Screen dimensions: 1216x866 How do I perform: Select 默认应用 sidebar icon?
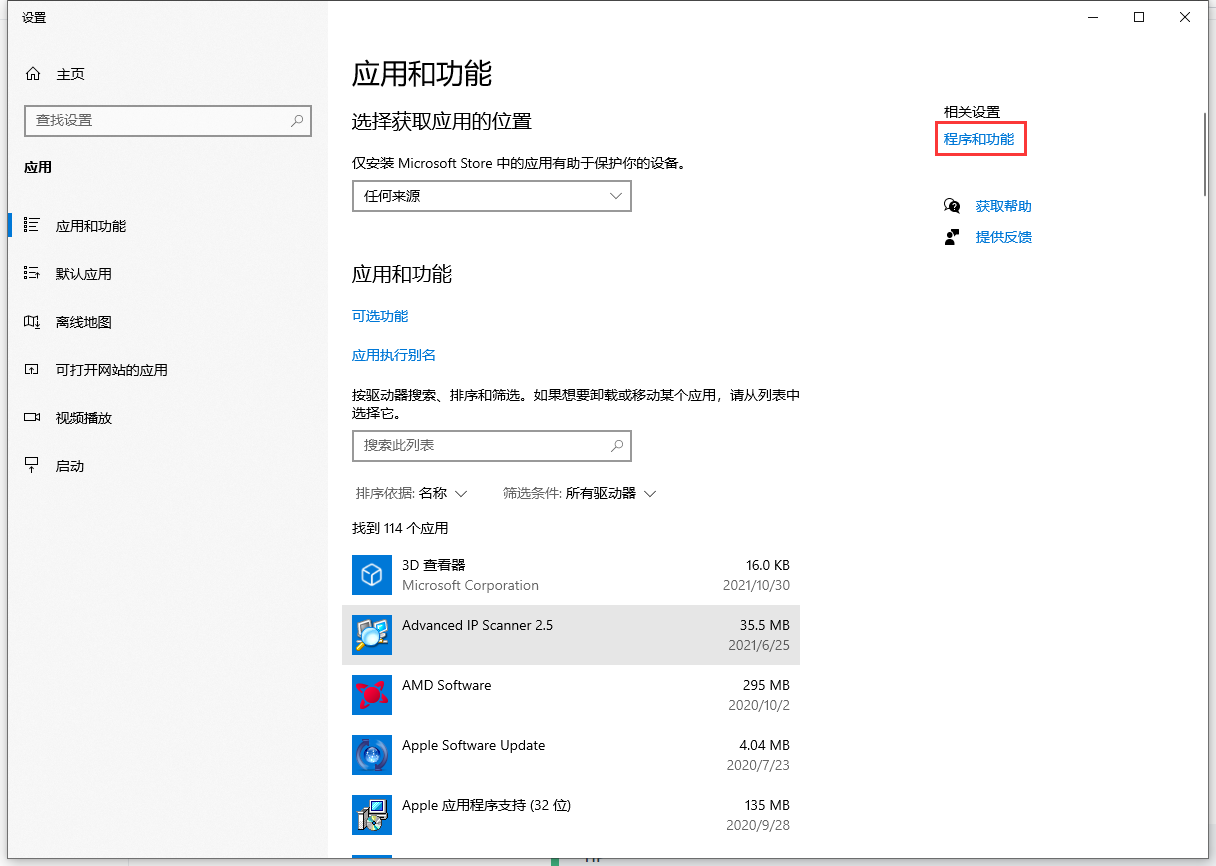32,274
